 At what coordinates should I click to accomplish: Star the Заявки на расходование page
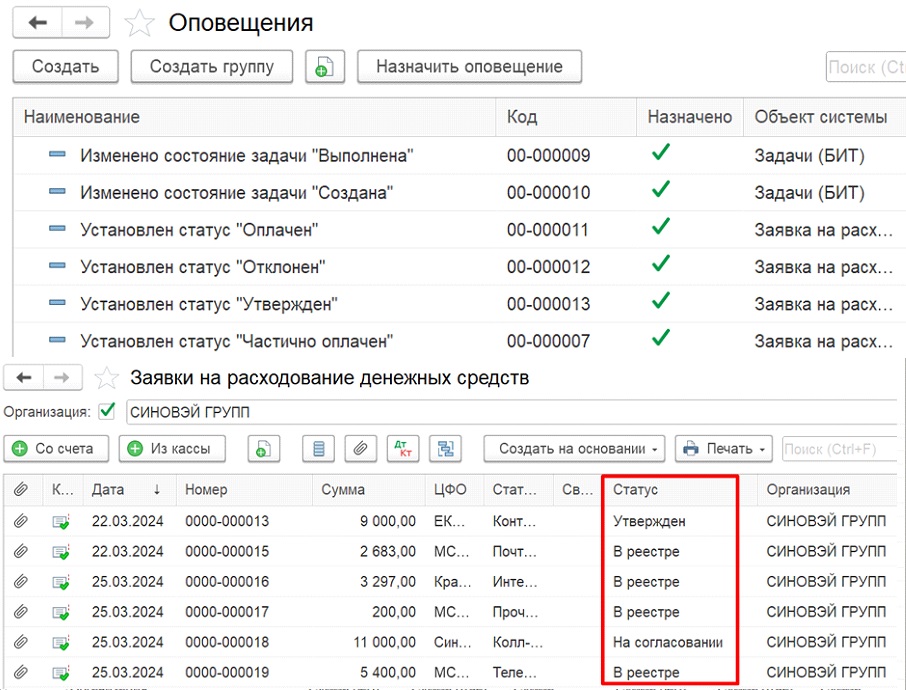point(106,378)
